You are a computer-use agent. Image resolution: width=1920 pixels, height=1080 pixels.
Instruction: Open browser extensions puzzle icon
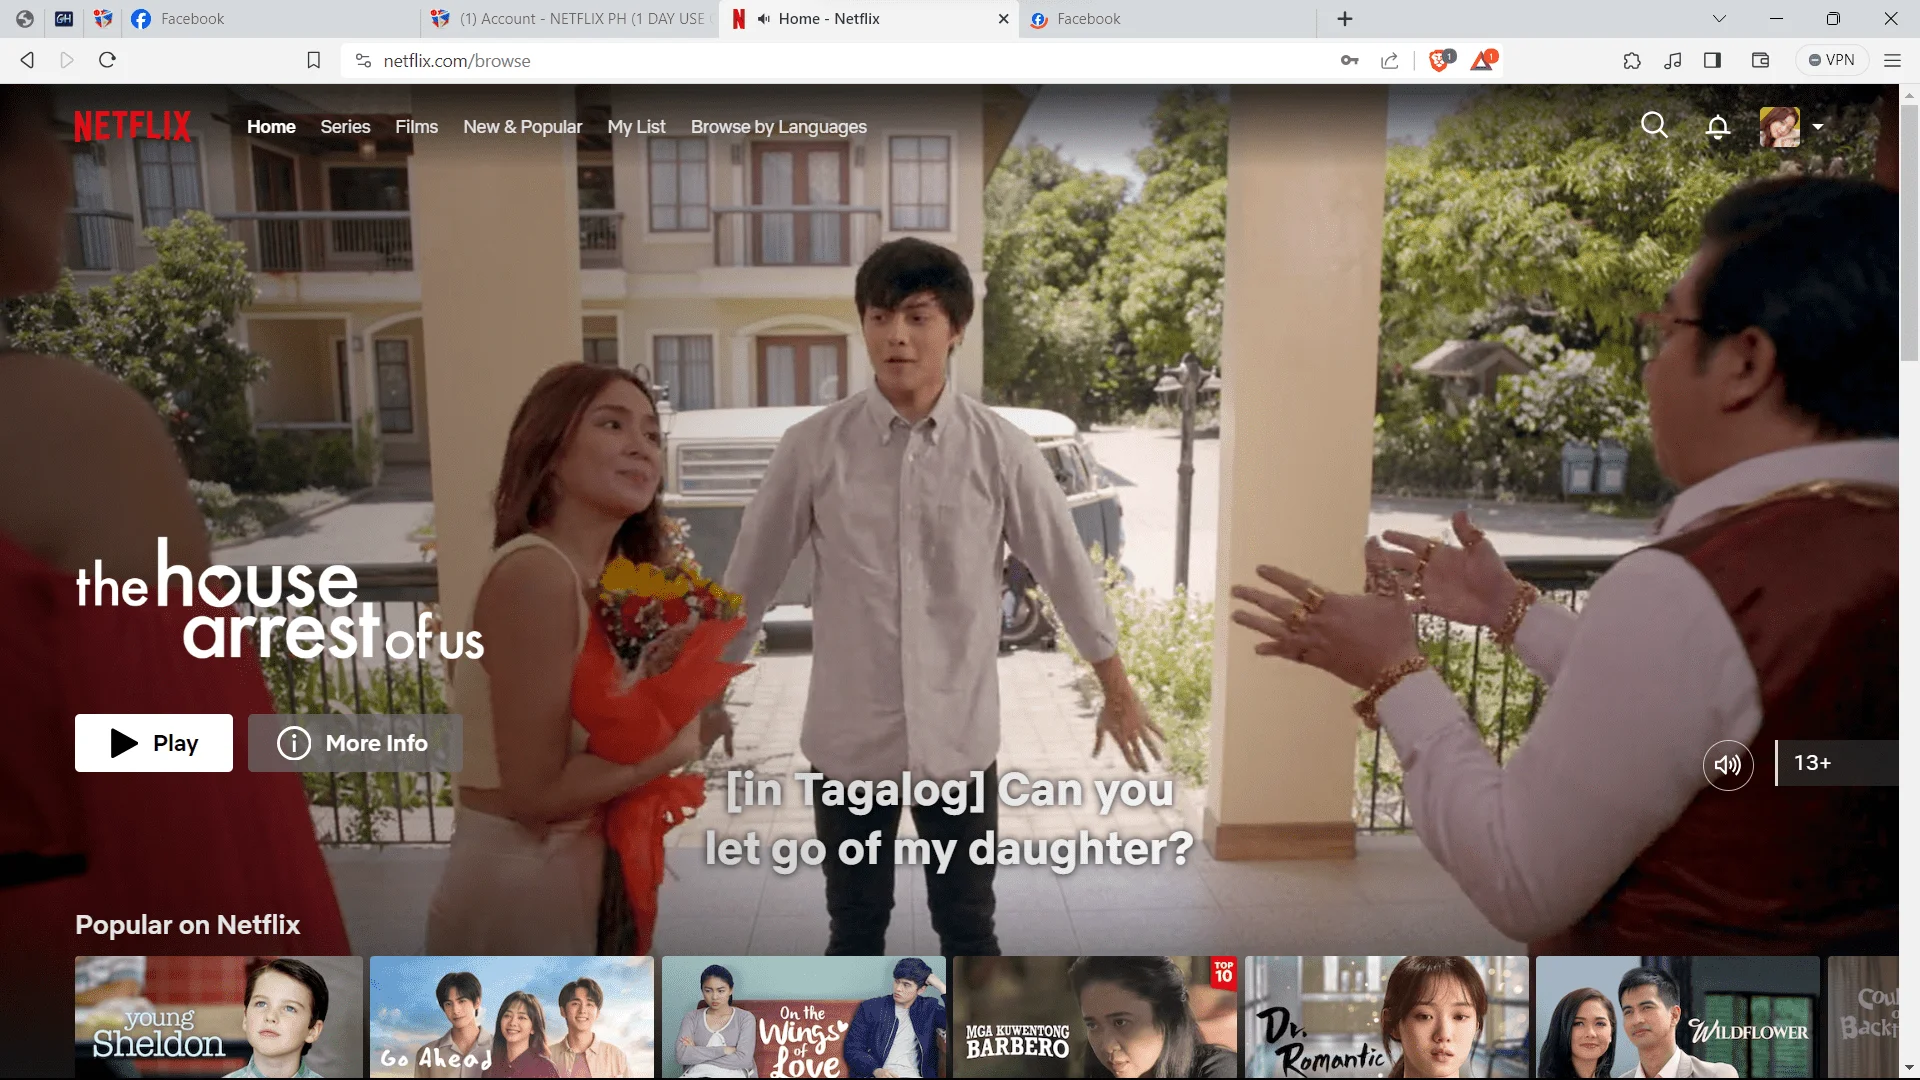point(1632,61)
